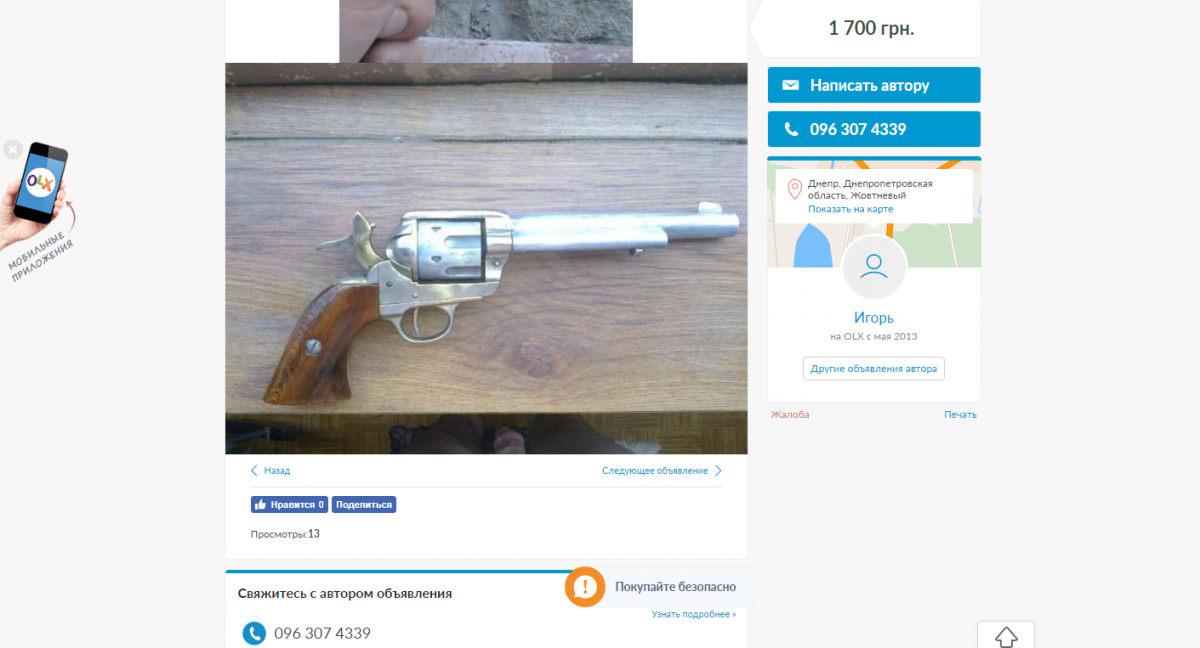Report ad using Жалоба link
The height and width of the screenshot is (648, 1200).
(790, 414)
